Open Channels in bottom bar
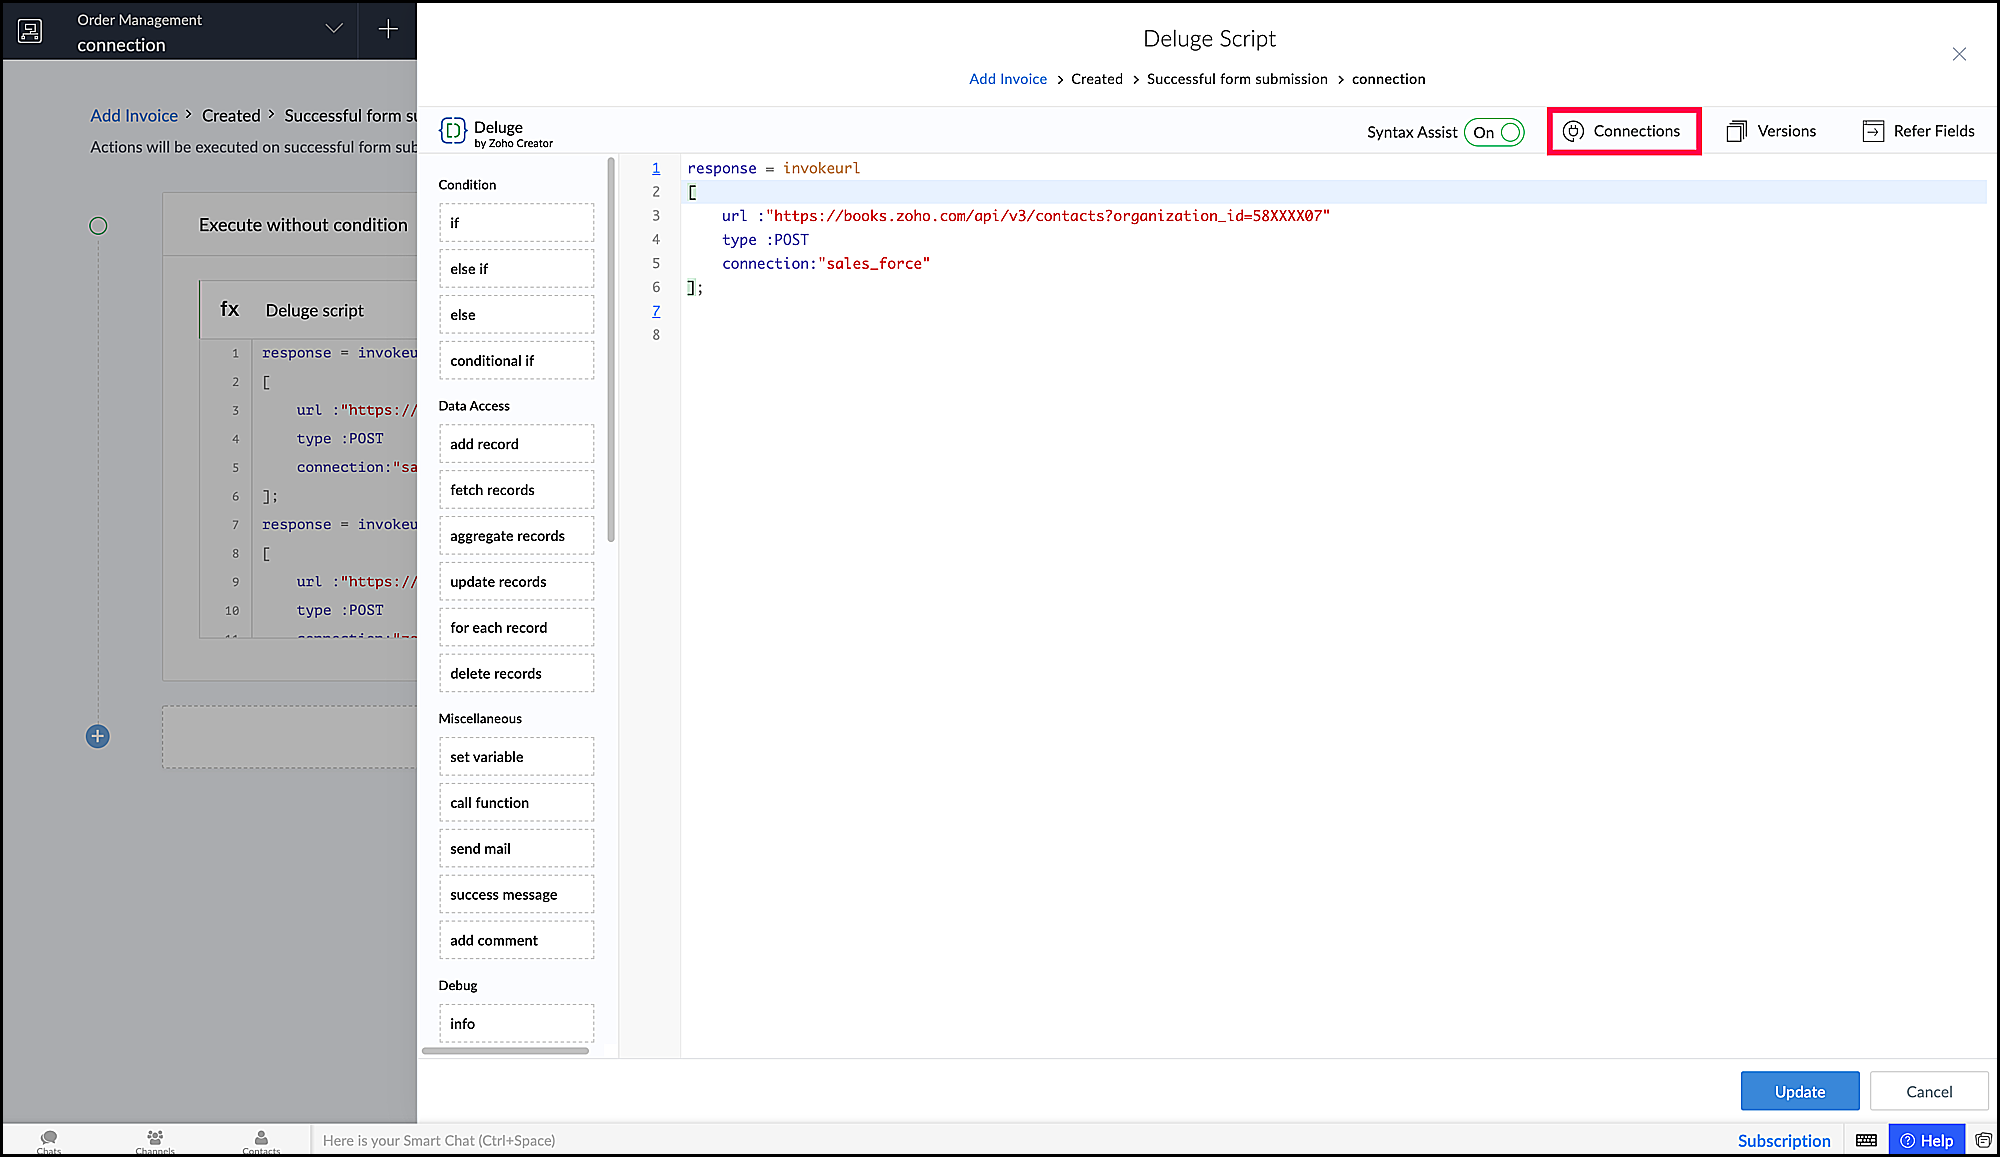Image resolution: width=2000 pixels, height=1157 pixels. pyautogui.click(x=155, y=1140)
